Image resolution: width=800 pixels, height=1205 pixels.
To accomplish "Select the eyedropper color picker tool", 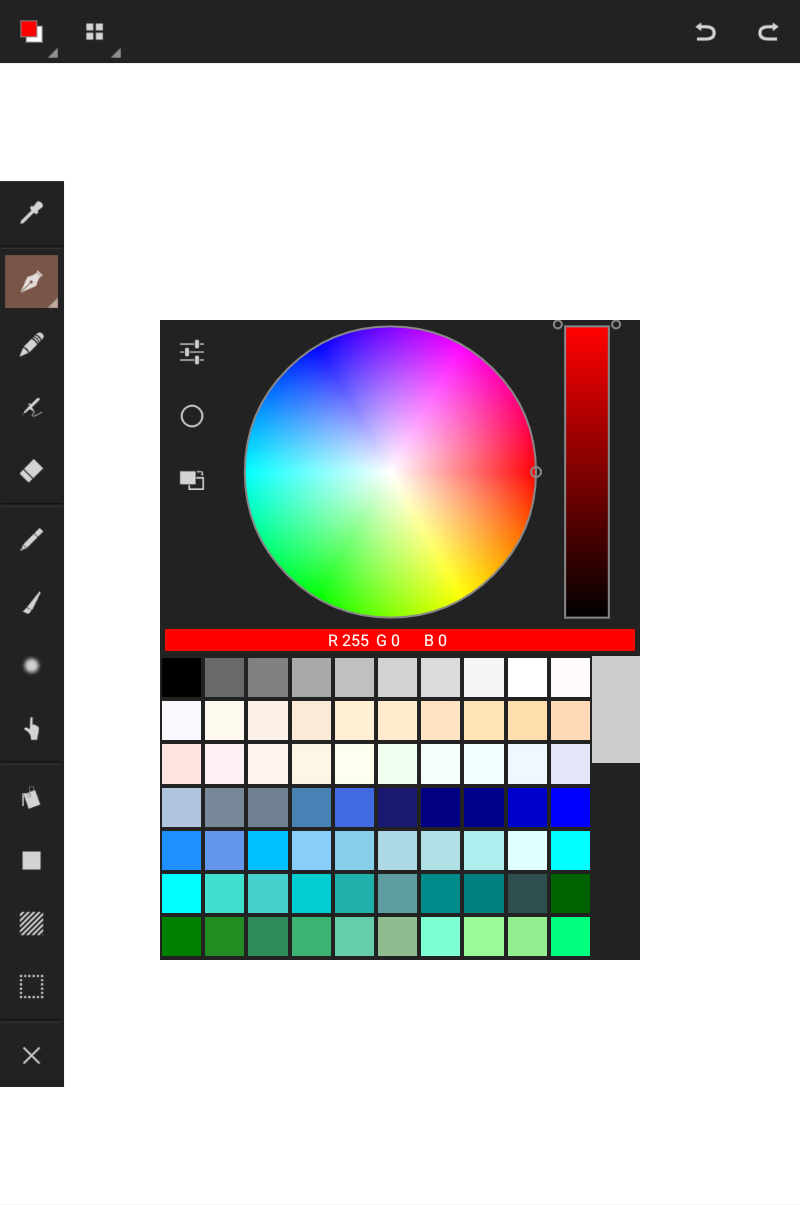I will pos(32,213).
